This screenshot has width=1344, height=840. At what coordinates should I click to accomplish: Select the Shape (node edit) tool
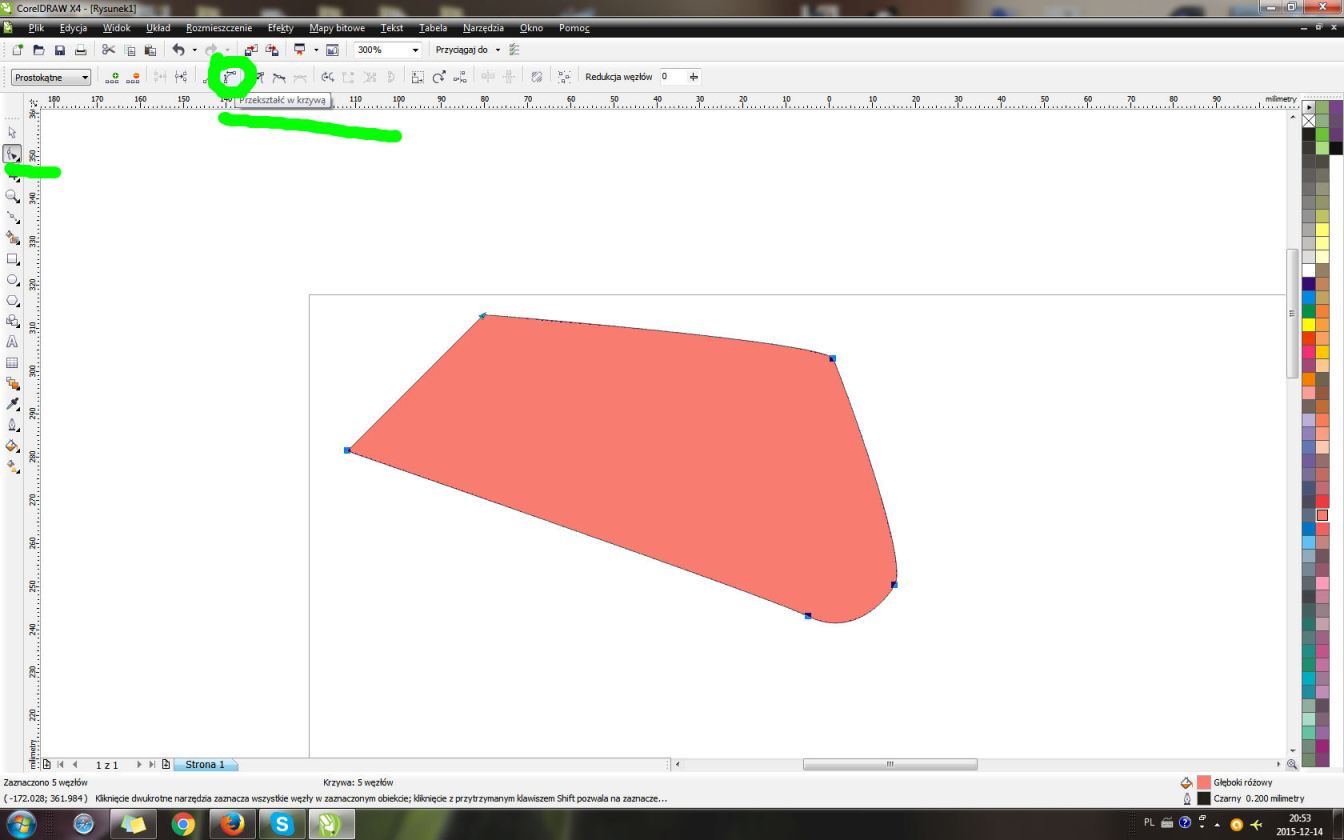[x=12, y=154]
